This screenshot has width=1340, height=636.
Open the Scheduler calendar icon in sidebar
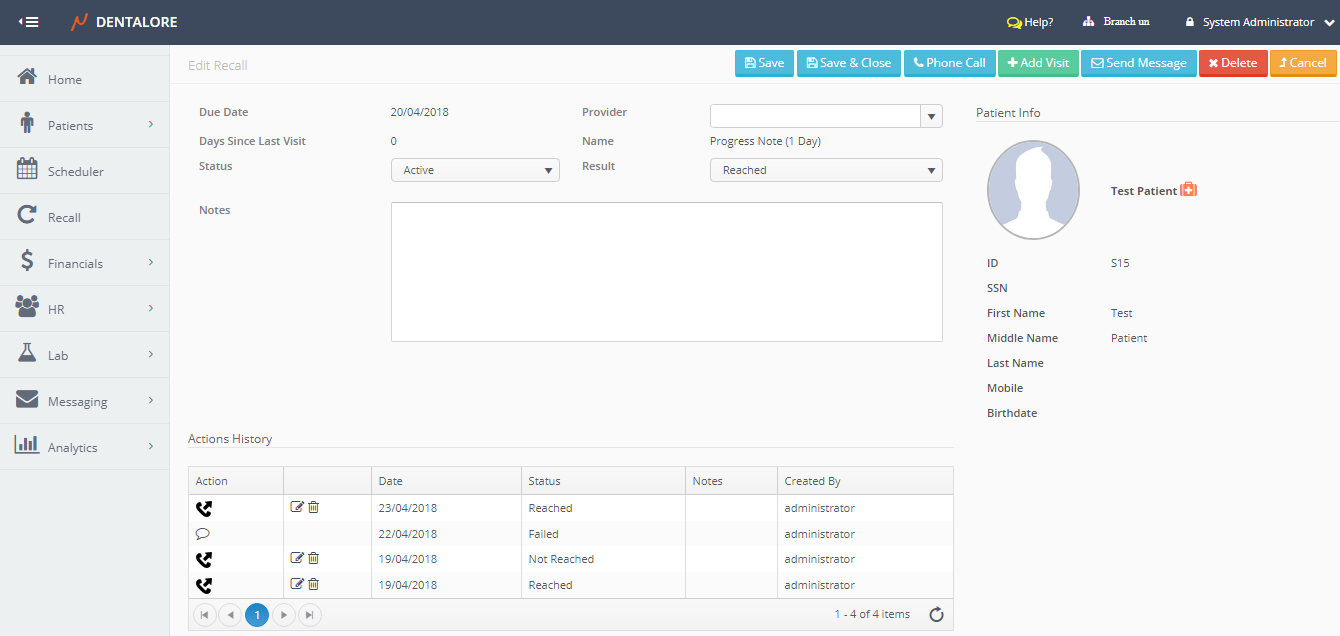28,171
